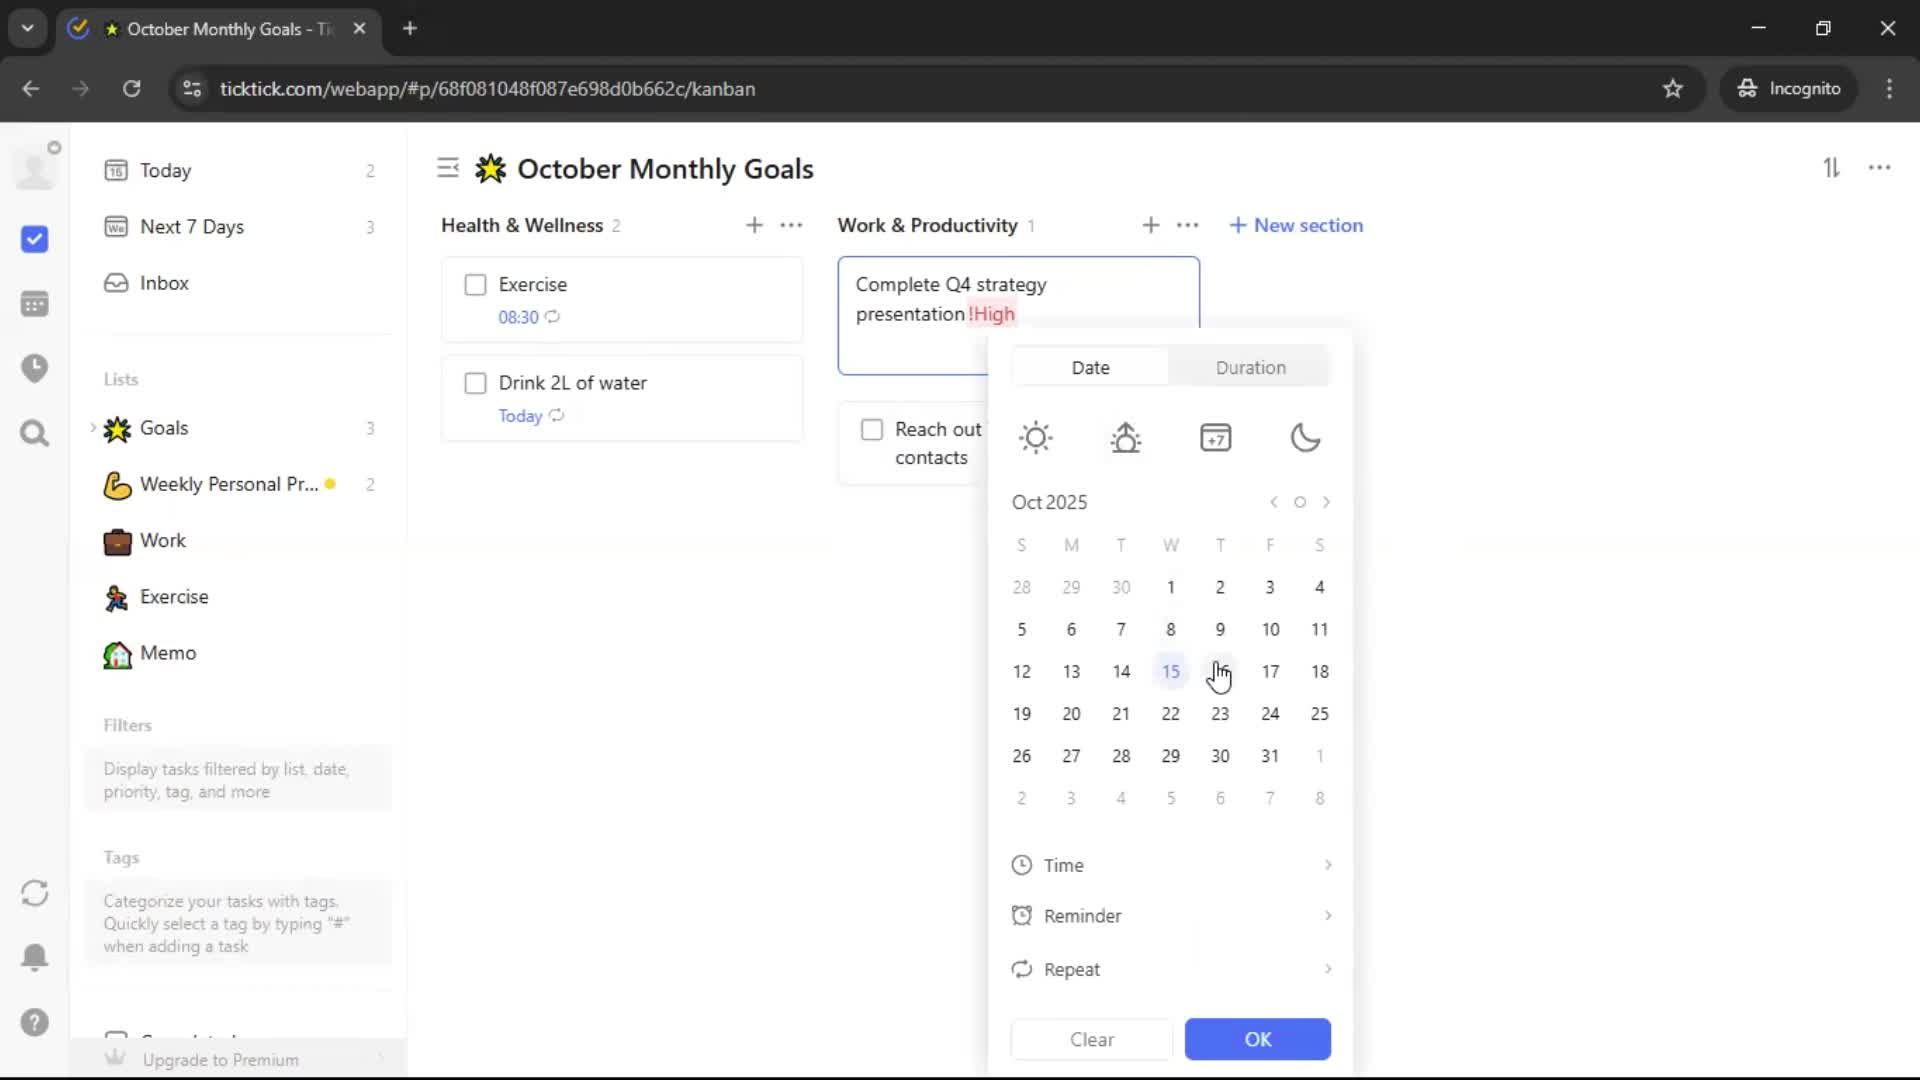Open Search magnifier in left rail
Image resolution: width=1920 pixels, height=1080 pixels.
point(34,433)
